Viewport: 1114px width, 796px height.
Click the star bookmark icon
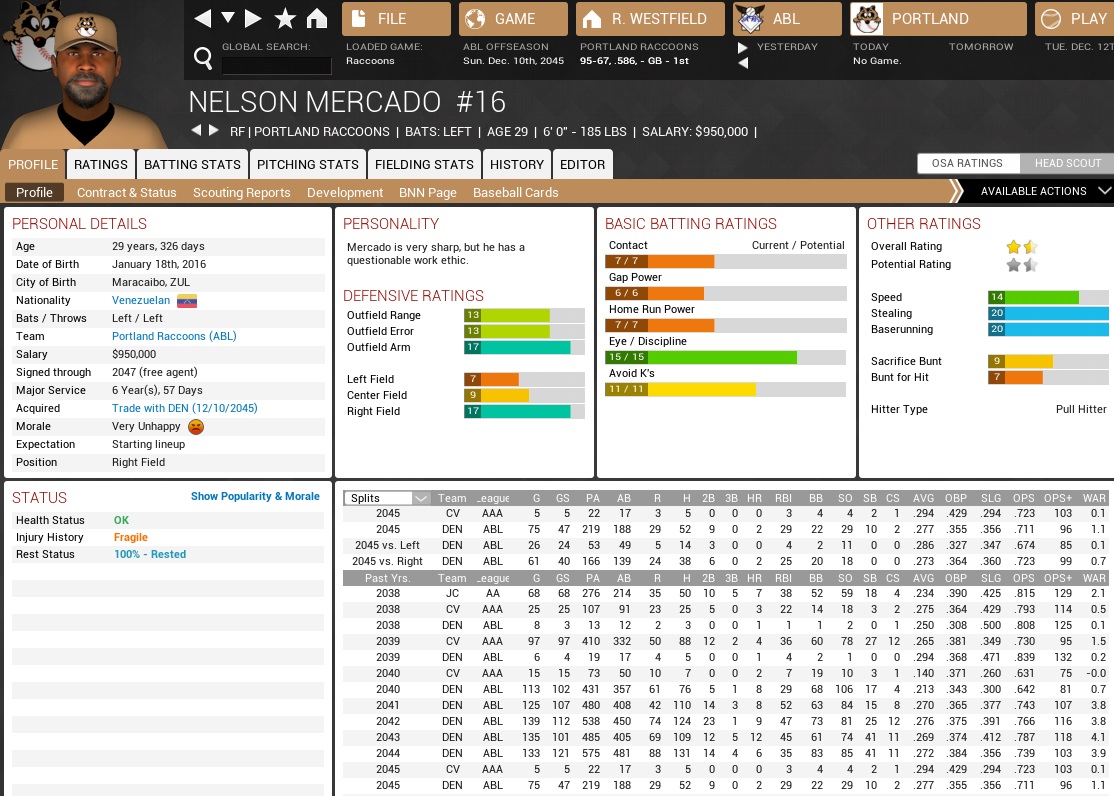[x=285, y=19]
